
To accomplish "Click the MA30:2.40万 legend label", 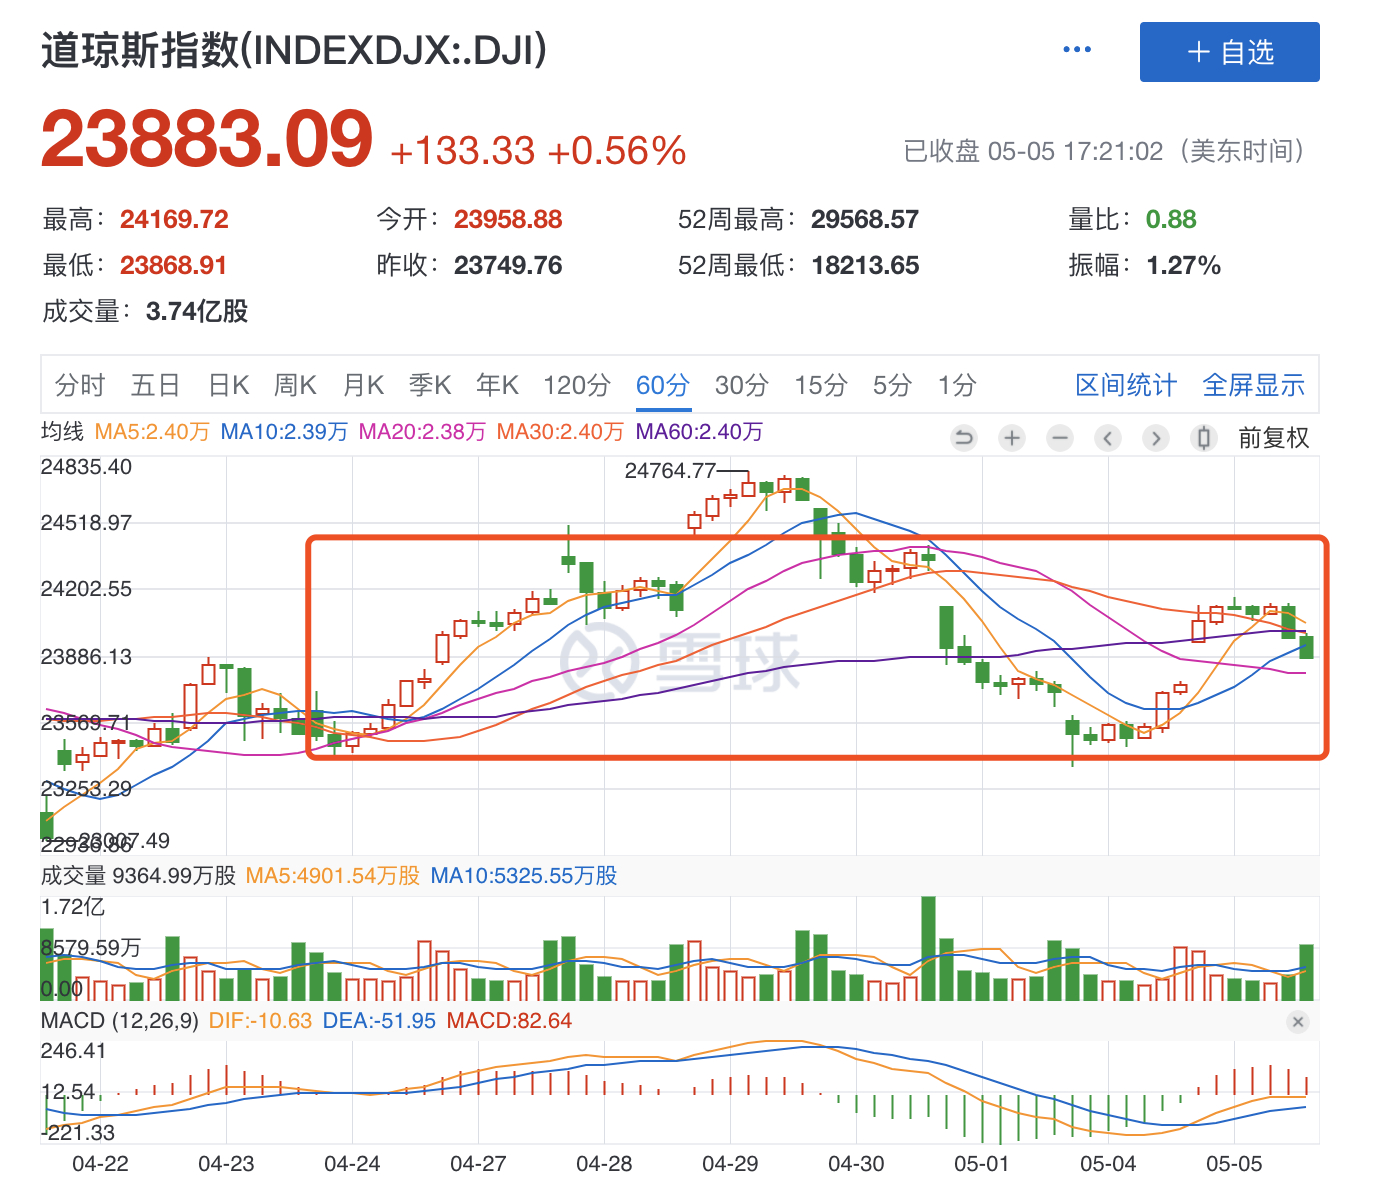I will tap(560, 432).
